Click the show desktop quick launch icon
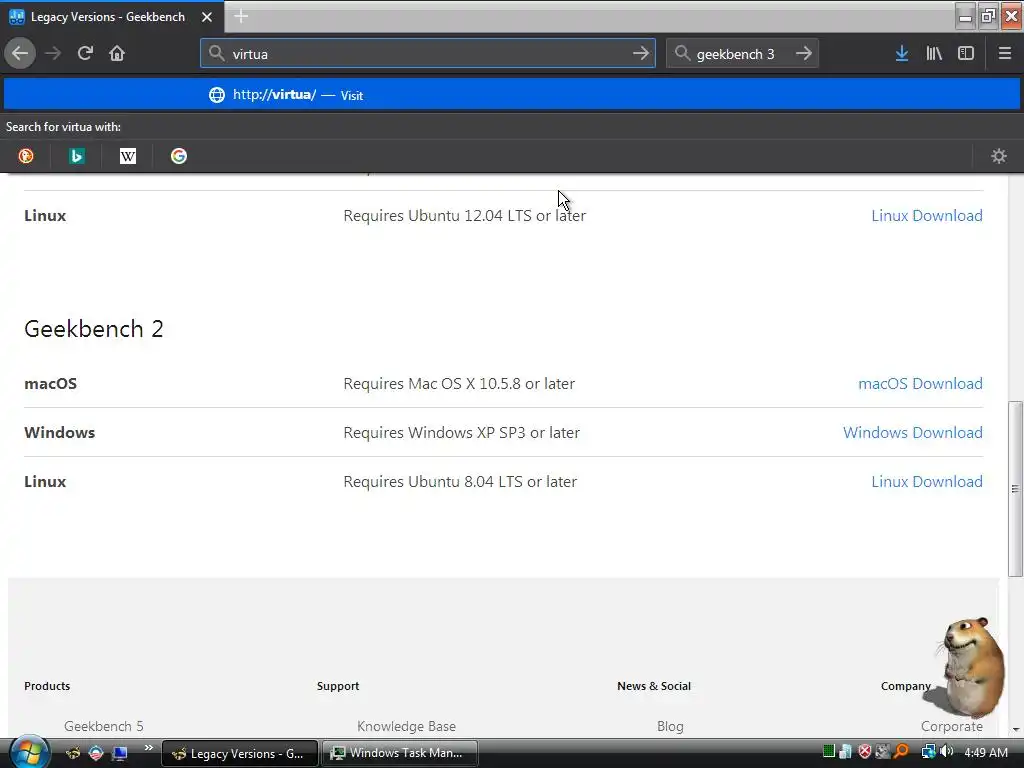Viewport: 1024px width, 768px height. (120, 753)
